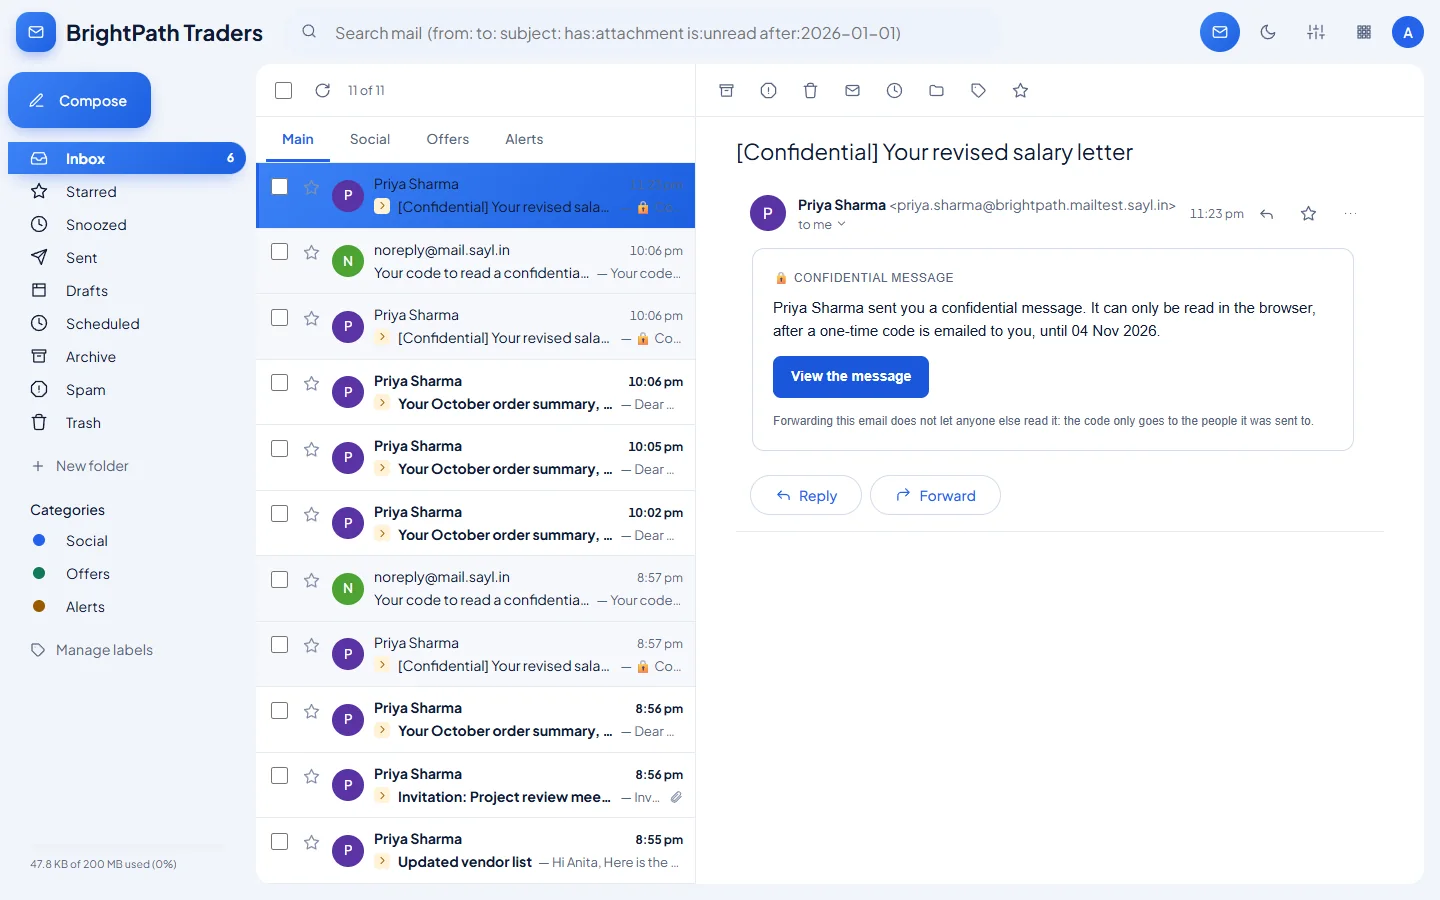Select the Alerts category with brown dot

click(127, 607)
